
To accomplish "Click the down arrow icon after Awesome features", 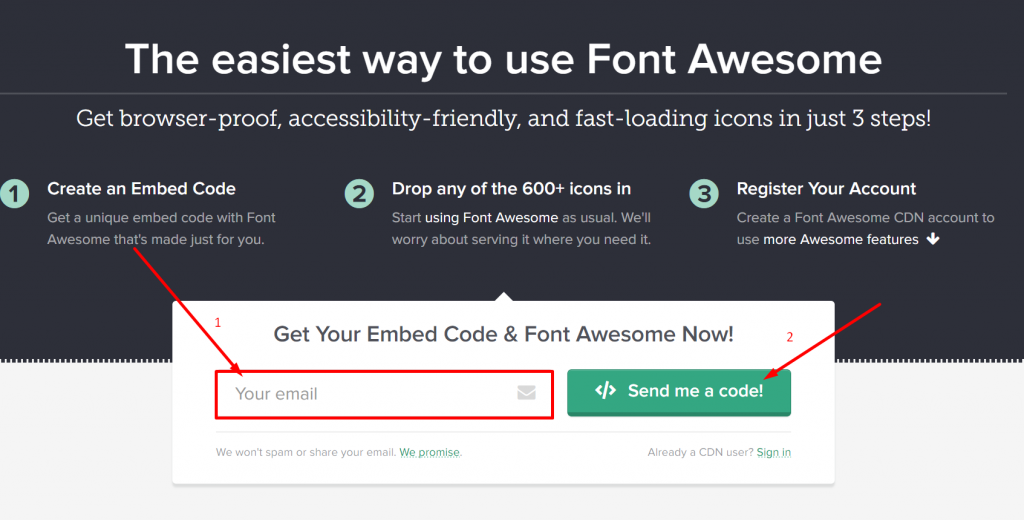I will [933, 239].
